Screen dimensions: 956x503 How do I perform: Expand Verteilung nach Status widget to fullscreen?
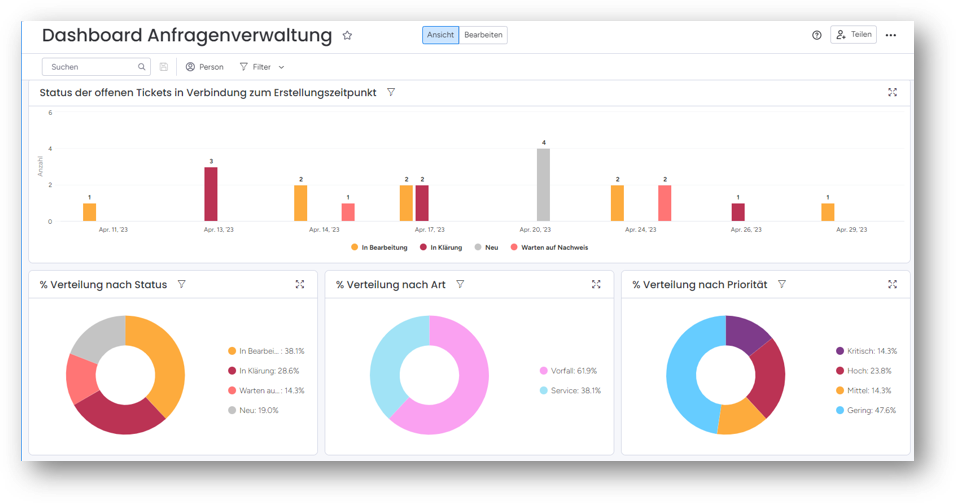(299, 285)
